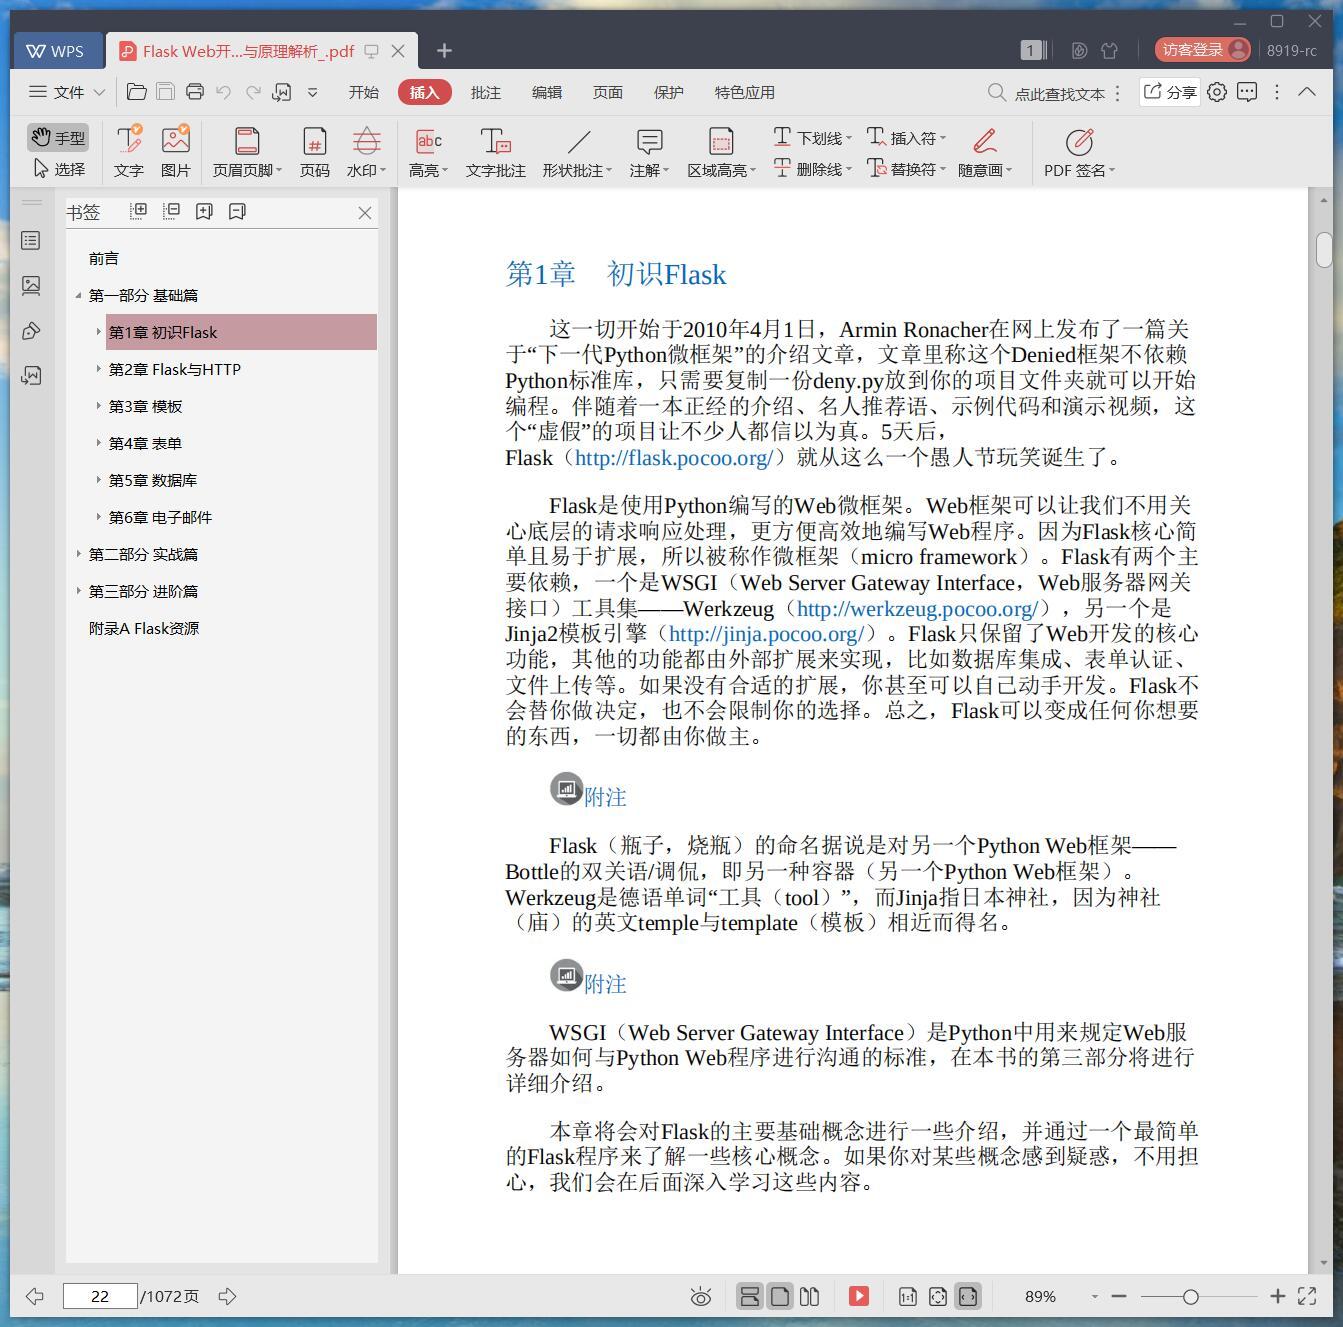Click the 页码 page number icon
This screenshot has height=1327, width=1343.
coord(315,152)
